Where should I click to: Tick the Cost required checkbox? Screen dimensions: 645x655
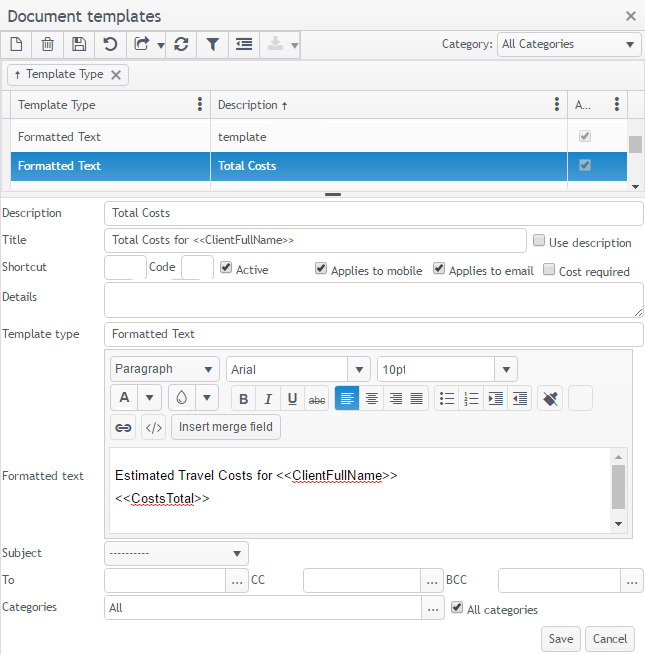tap(549, 270)
